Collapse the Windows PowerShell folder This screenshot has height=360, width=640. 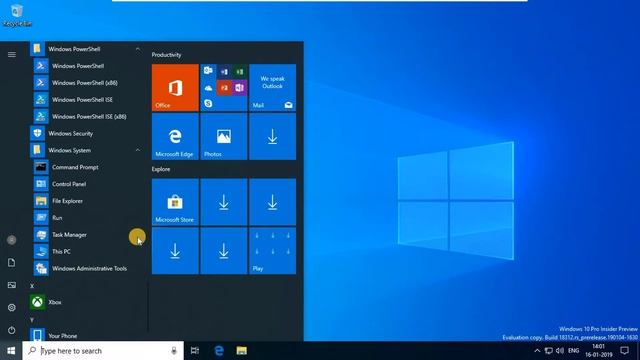(138, 49)
